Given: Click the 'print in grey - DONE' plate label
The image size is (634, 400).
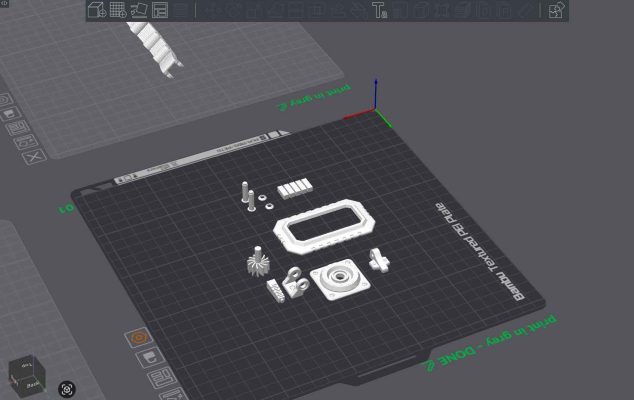Looking at the screenshot, I should 498,341.
